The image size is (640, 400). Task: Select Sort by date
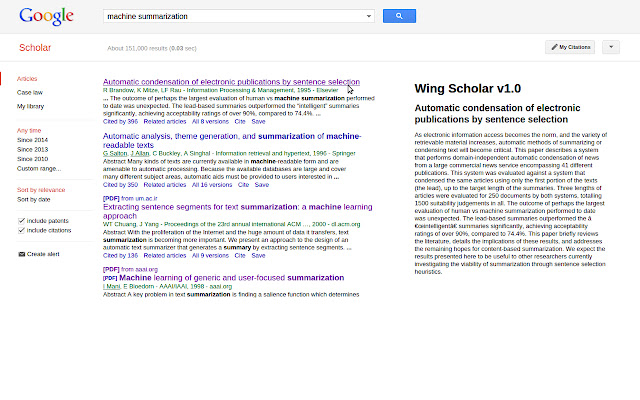tap(33, 200)
